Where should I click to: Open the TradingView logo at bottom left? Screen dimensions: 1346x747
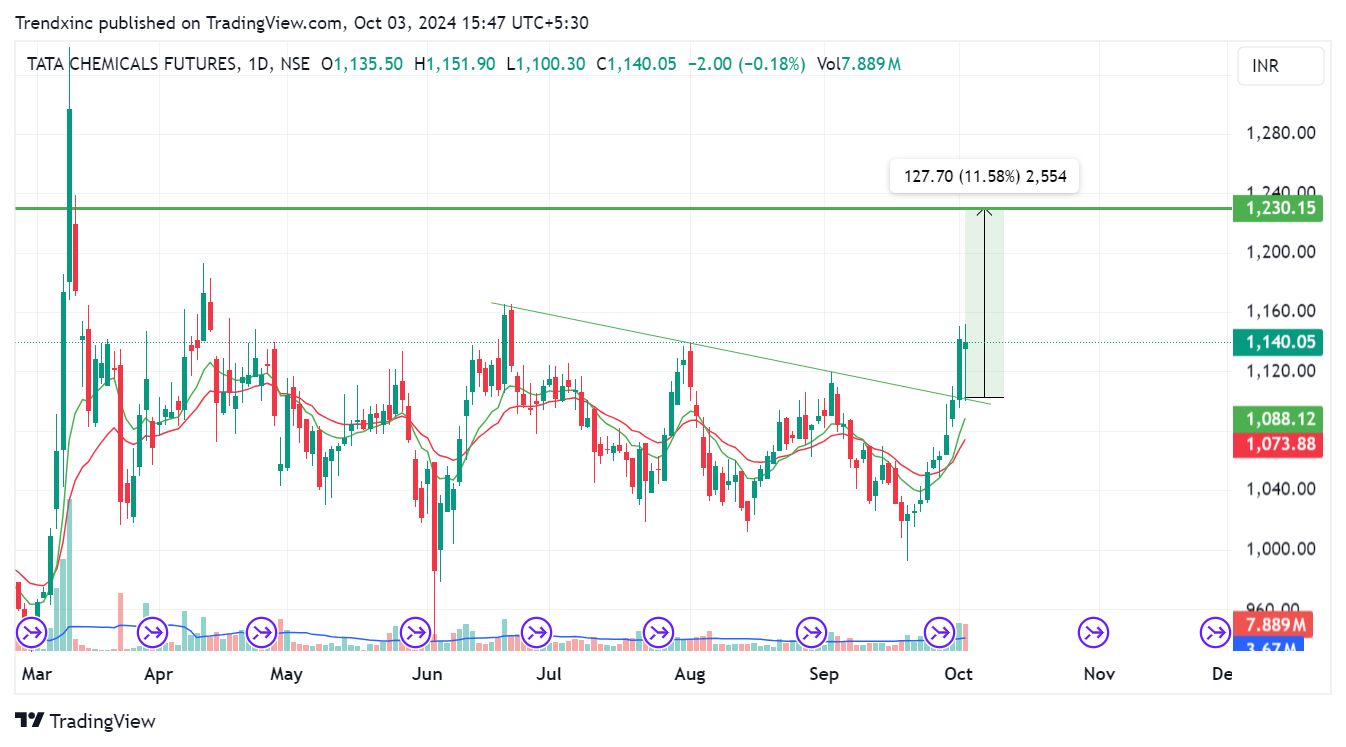pos(86,720)
